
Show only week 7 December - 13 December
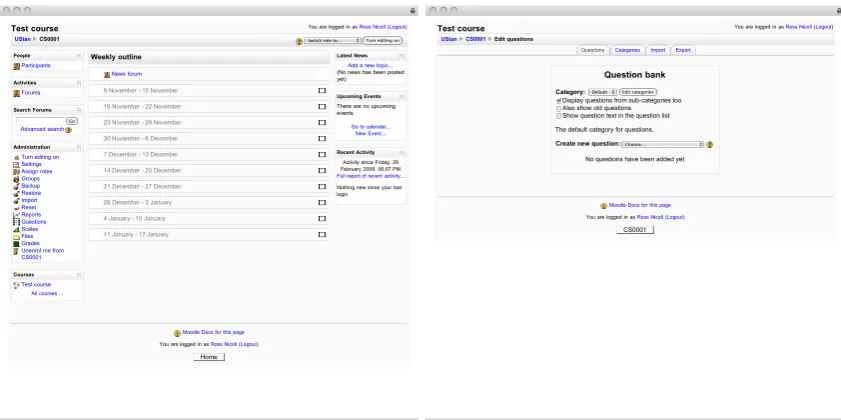coord(322,154)
